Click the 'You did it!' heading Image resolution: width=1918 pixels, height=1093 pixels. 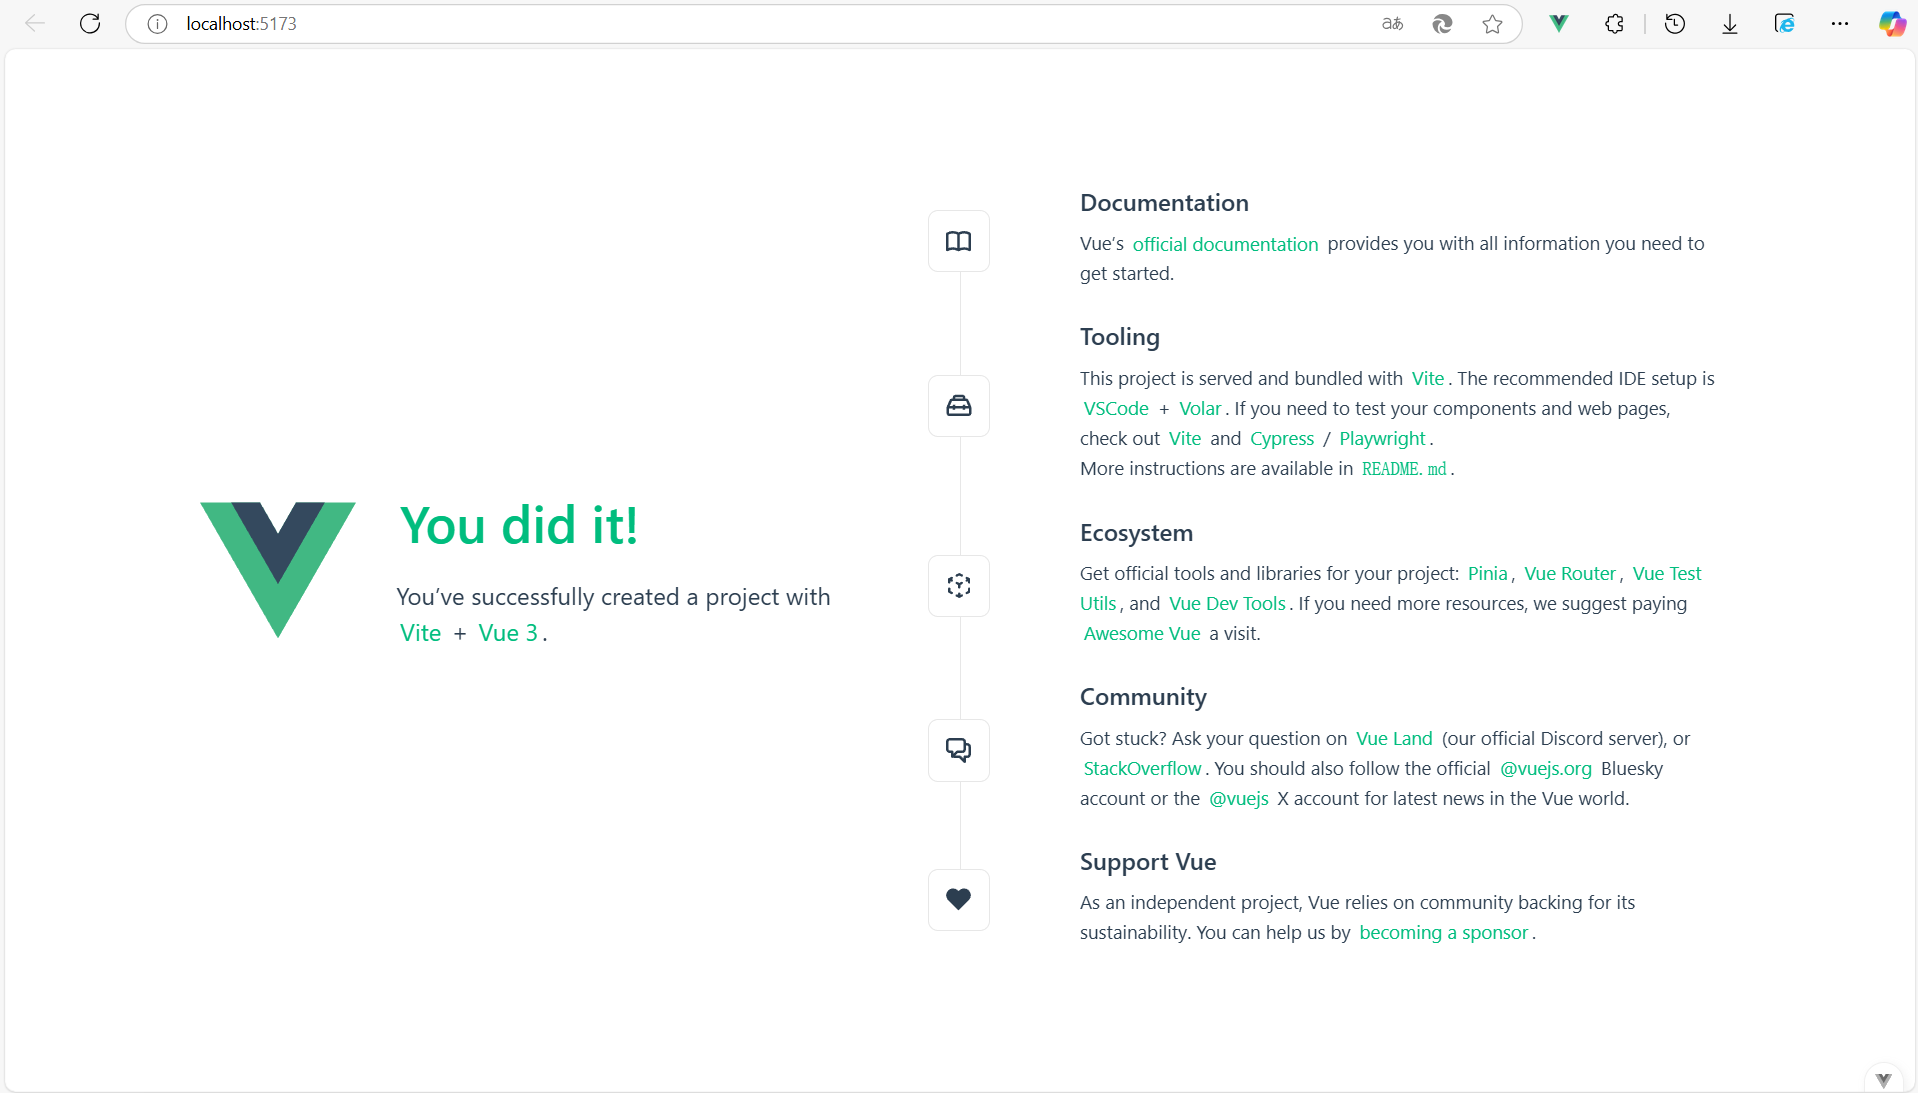(518, 526)
